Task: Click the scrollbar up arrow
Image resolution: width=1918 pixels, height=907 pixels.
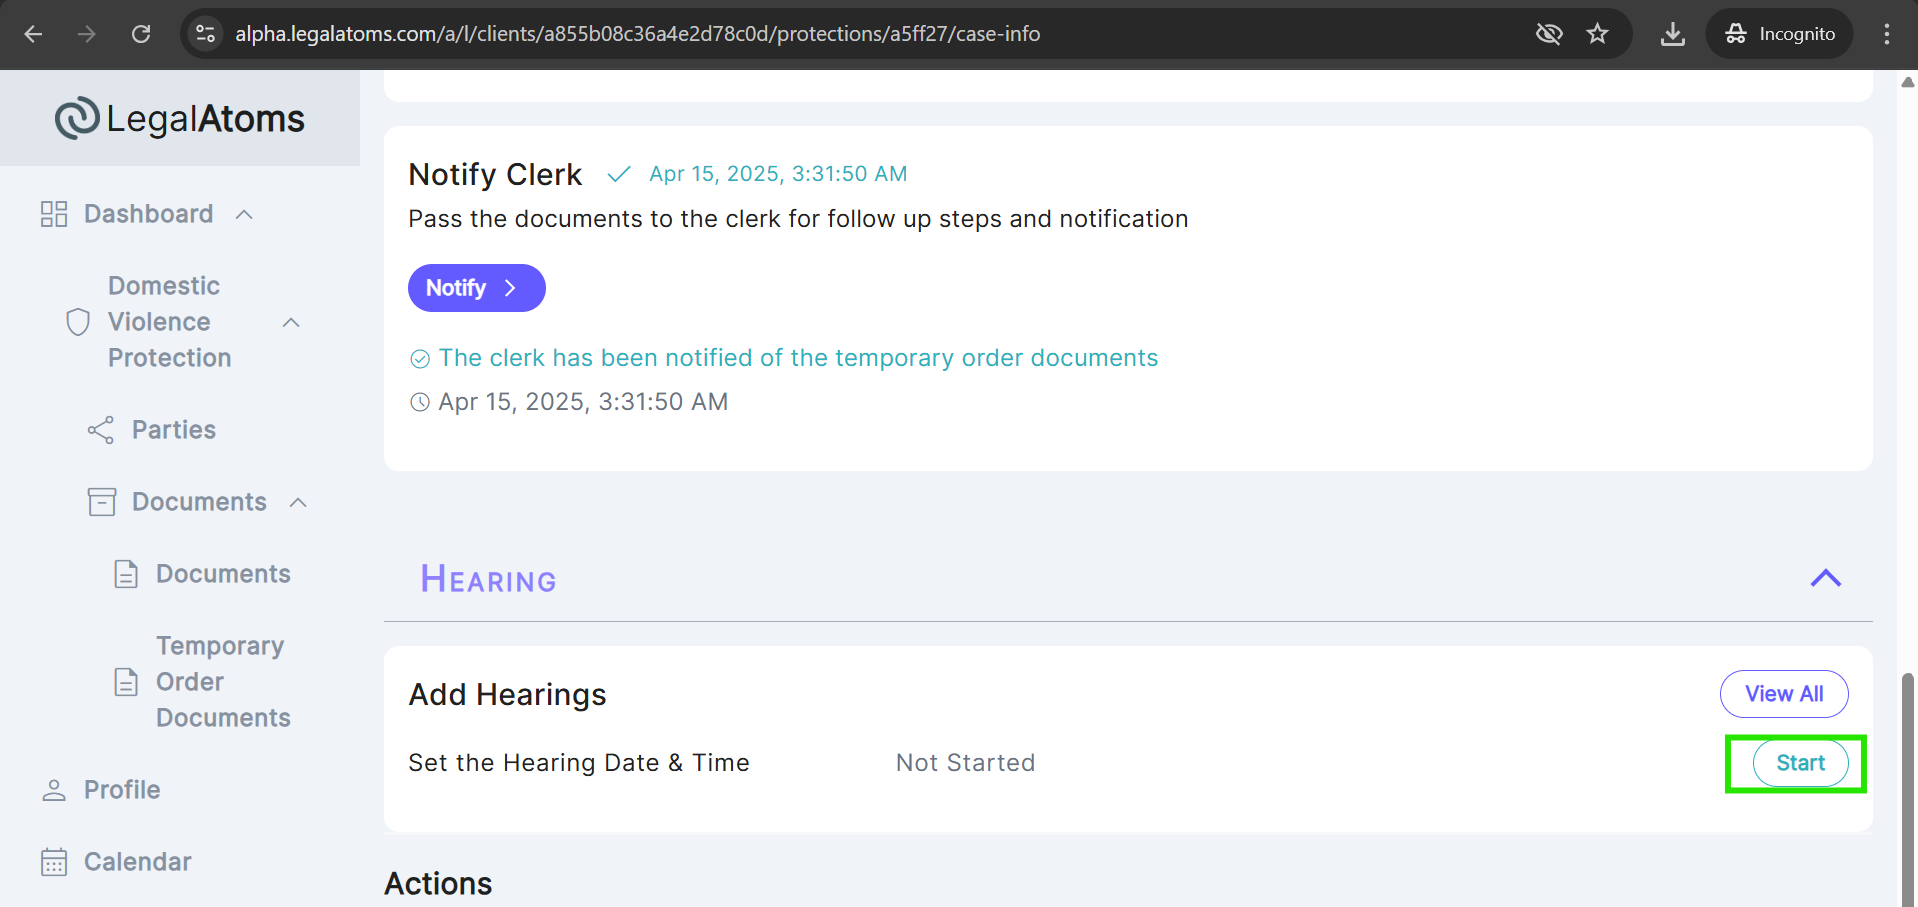Action: click(x=1908, y=82)
